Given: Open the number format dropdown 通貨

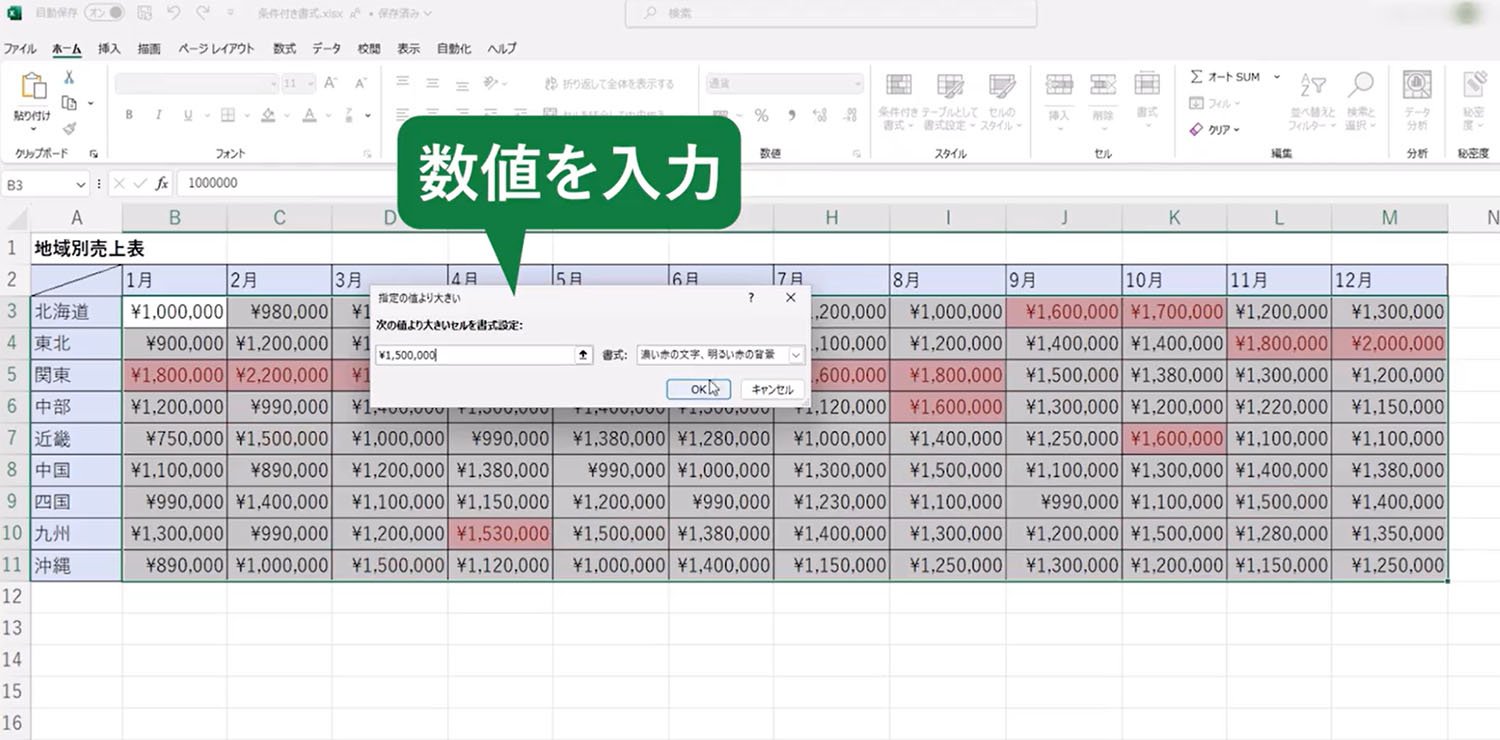Looking at the screenshot, I should click(856, 84).
